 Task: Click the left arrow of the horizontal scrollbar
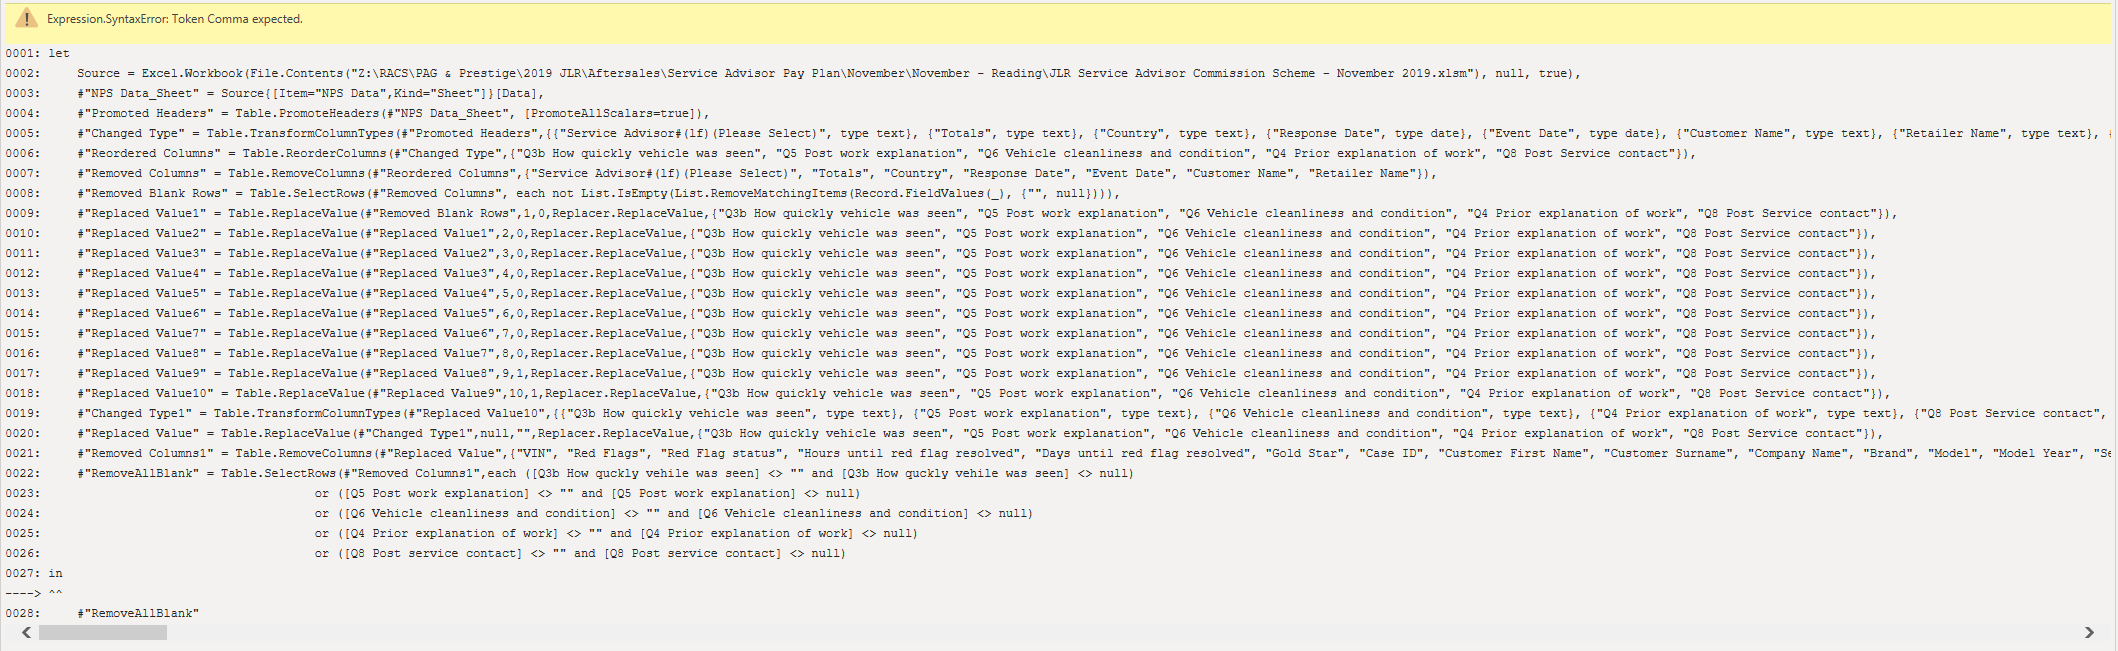26,632
